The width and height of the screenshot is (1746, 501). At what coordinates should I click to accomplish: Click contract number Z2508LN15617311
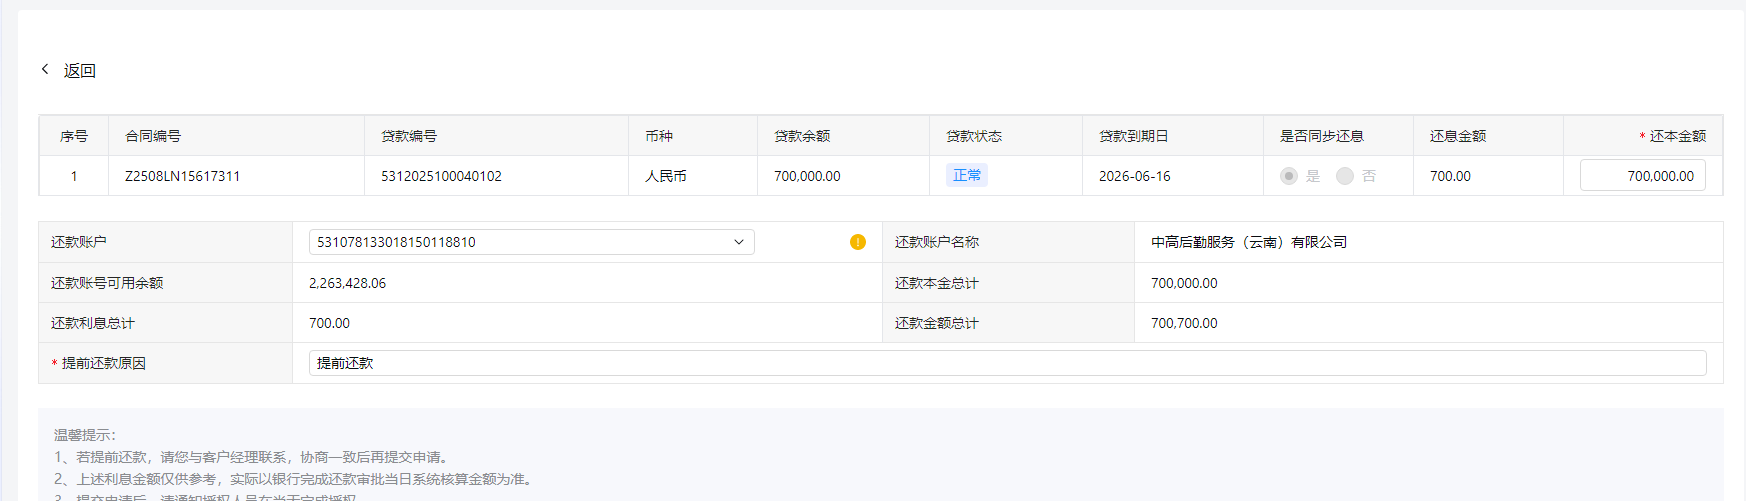[182, 176]
